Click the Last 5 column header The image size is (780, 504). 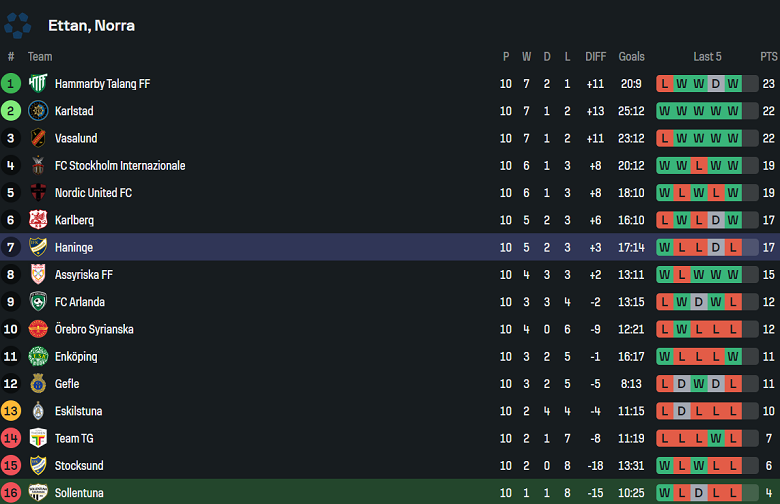[x=707, y=57]
